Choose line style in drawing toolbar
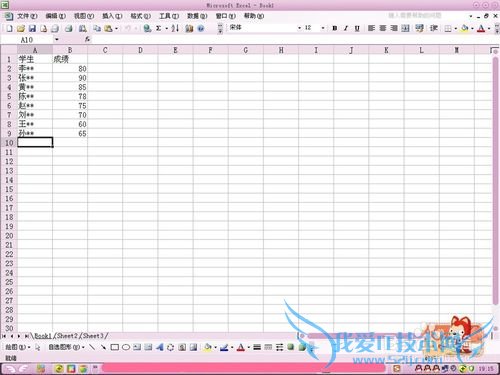 pyautogui.click(x=257, y=347)
